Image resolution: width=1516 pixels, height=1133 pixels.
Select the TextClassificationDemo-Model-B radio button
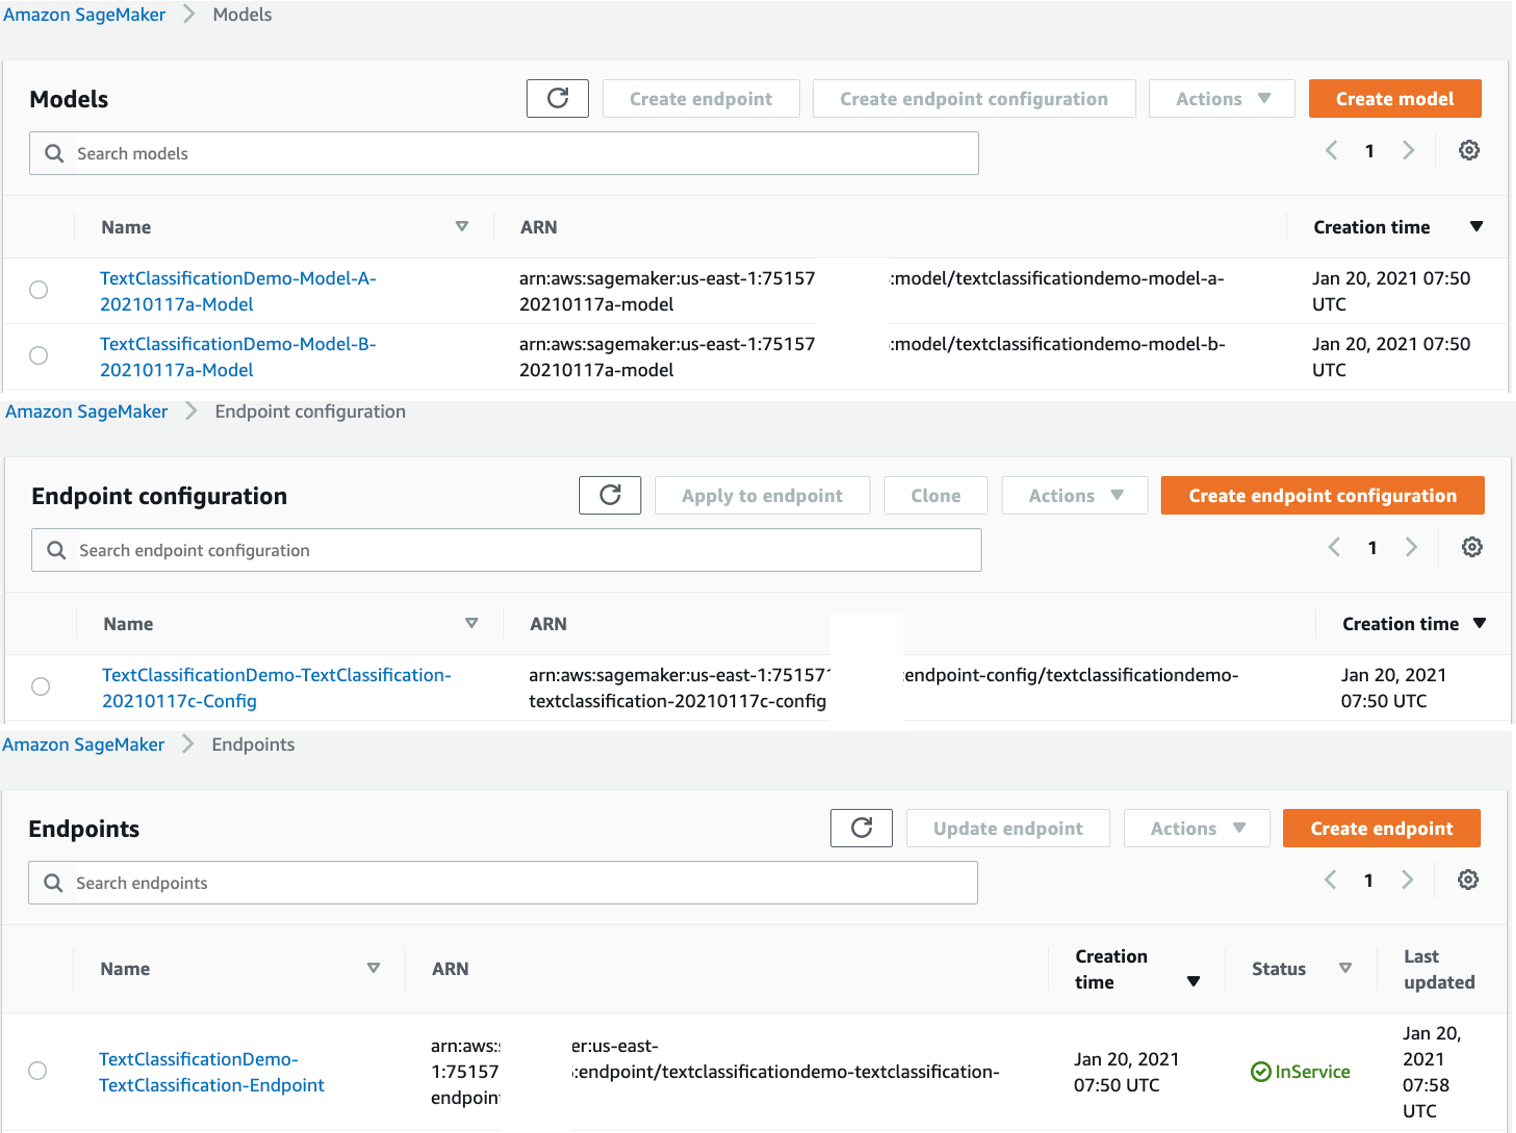(38, 356)
